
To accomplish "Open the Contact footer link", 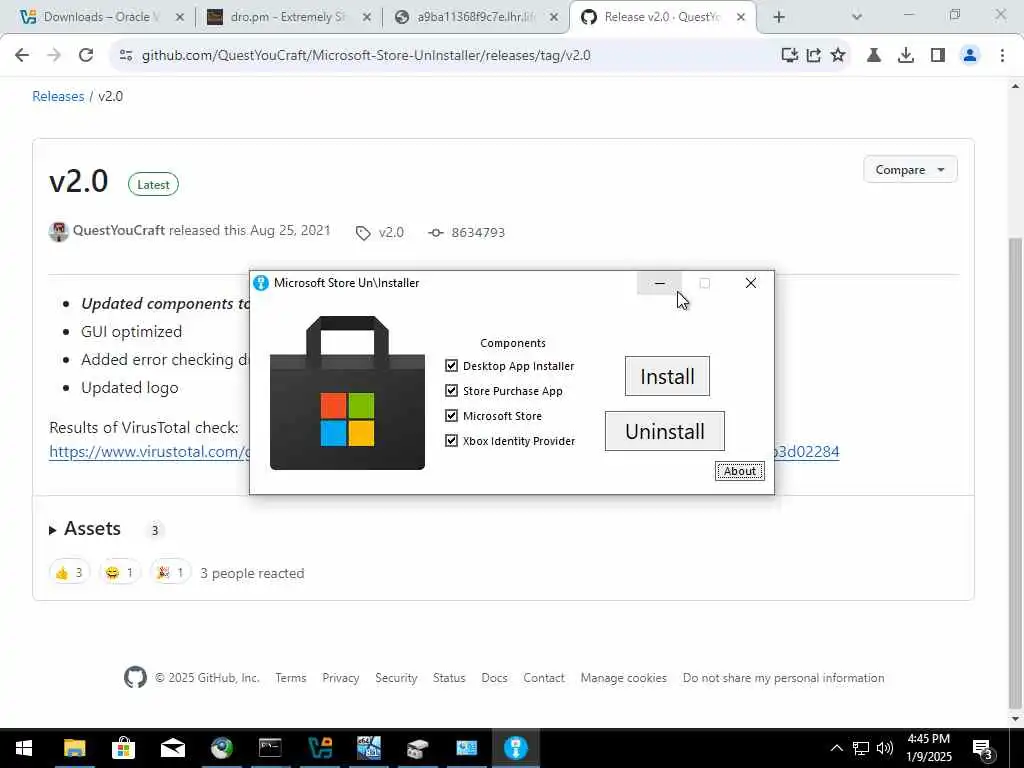I will click(543, 678).
